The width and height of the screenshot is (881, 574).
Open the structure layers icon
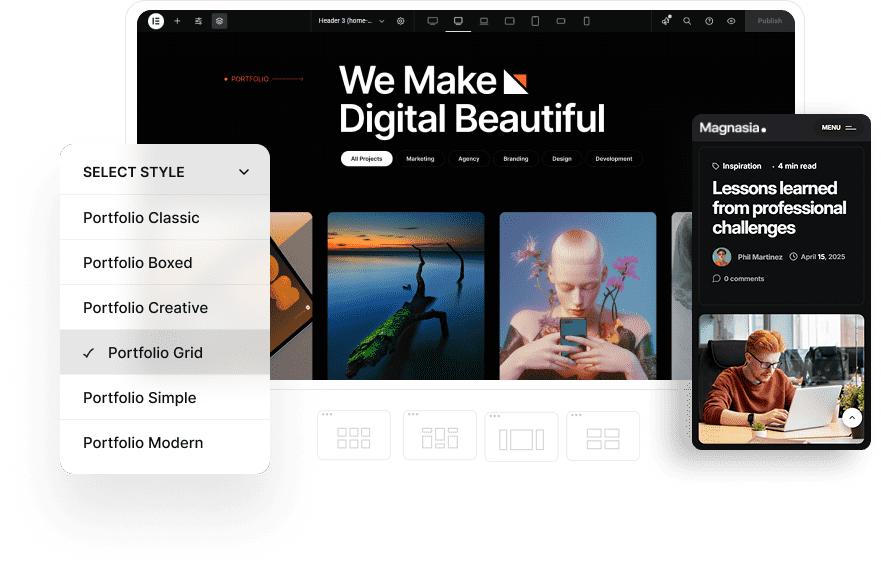click(x=219, y=21)
